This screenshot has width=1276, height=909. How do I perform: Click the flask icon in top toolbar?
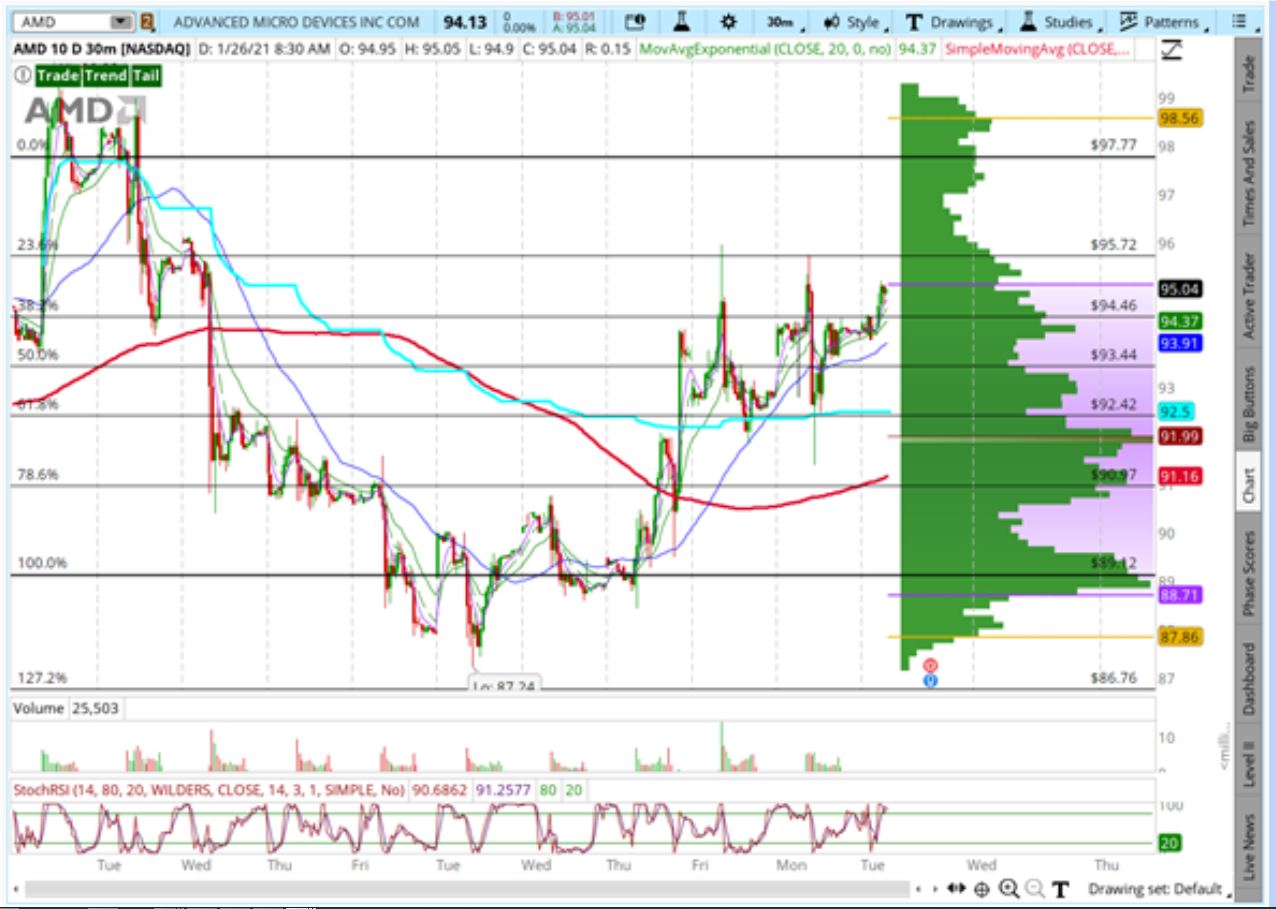coord(682,22)
